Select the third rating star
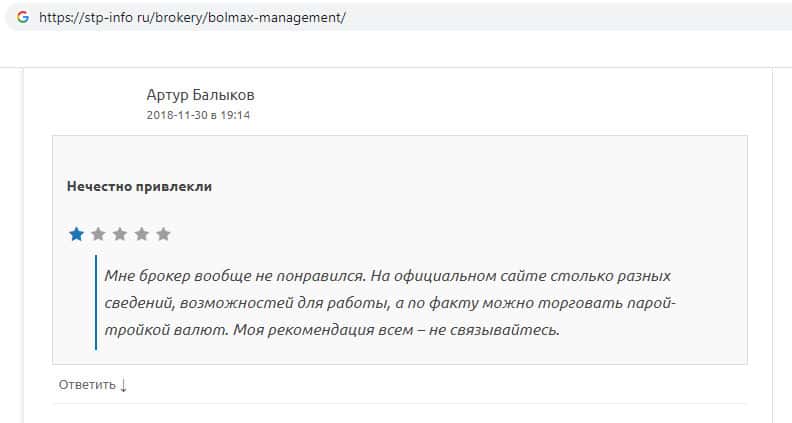The image size is (792, 423). [120, 234]
